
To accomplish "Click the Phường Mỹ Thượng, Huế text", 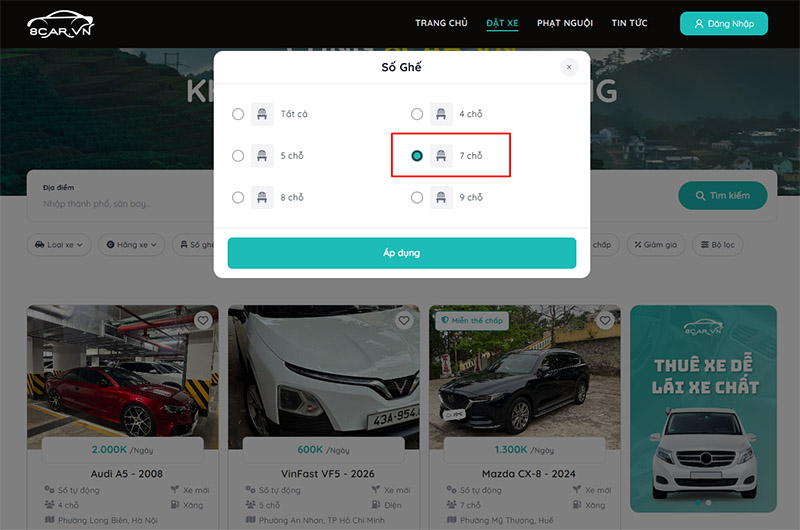I will (x=507, y=520).
